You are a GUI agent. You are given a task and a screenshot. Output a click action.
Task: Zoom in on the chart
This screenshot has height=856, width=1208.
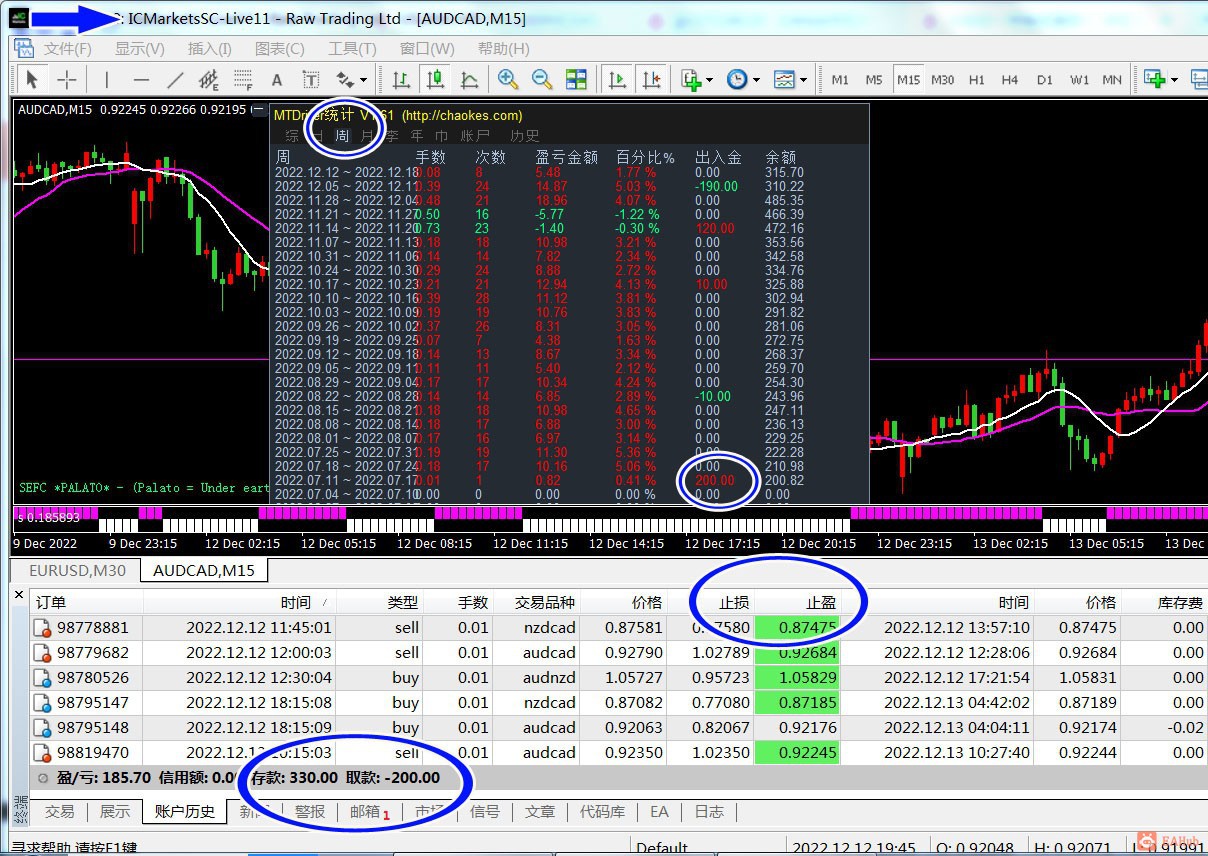point(508,79)
